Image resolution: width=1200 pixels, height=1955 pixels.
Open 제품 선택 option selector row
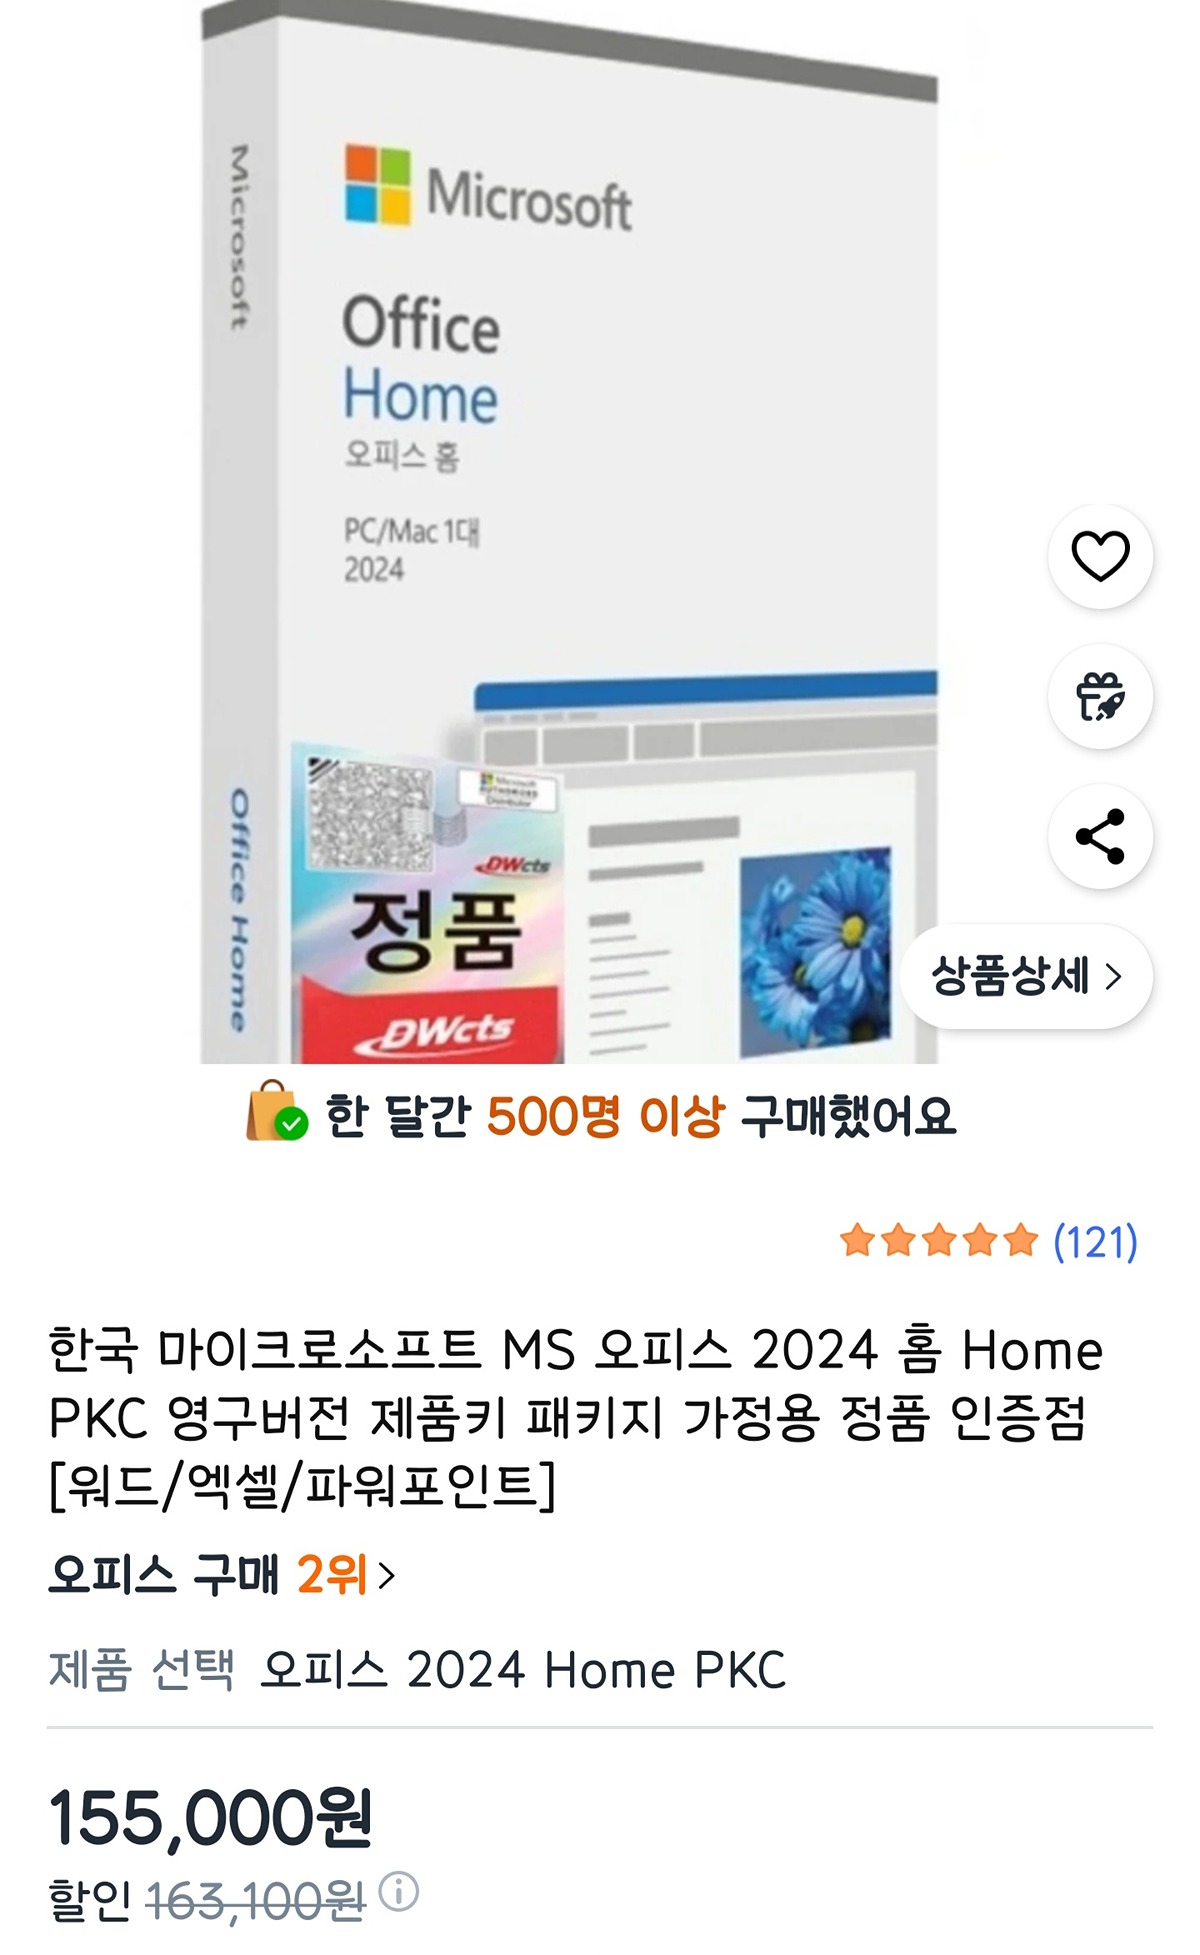click(600, 1670)
